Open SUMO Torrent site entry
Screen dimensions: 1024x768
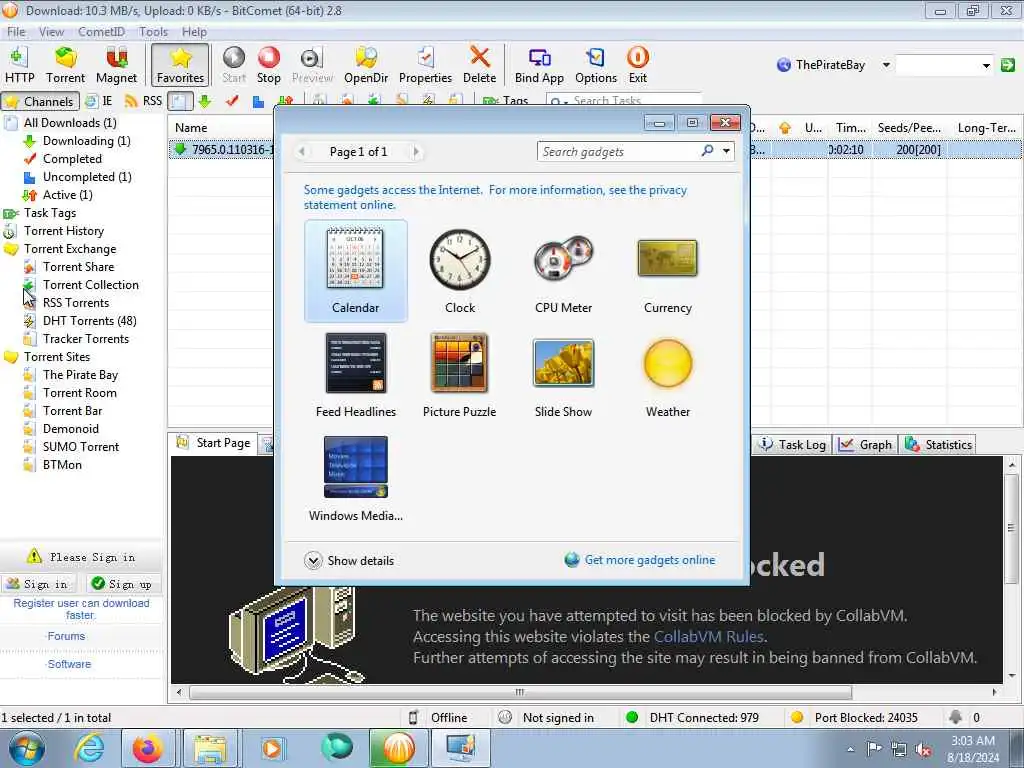81,447
